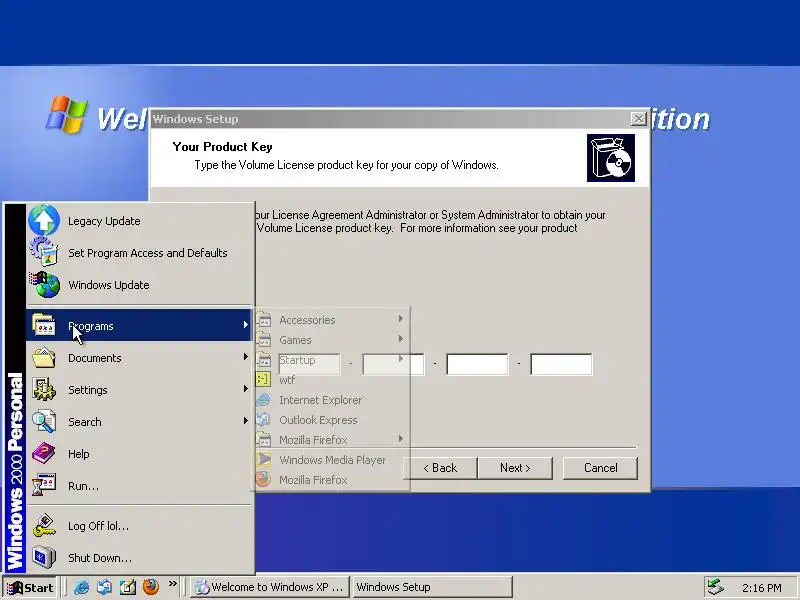Expand the Accessories submenu arrow
The image size is (800, 600).
point(401,319)
